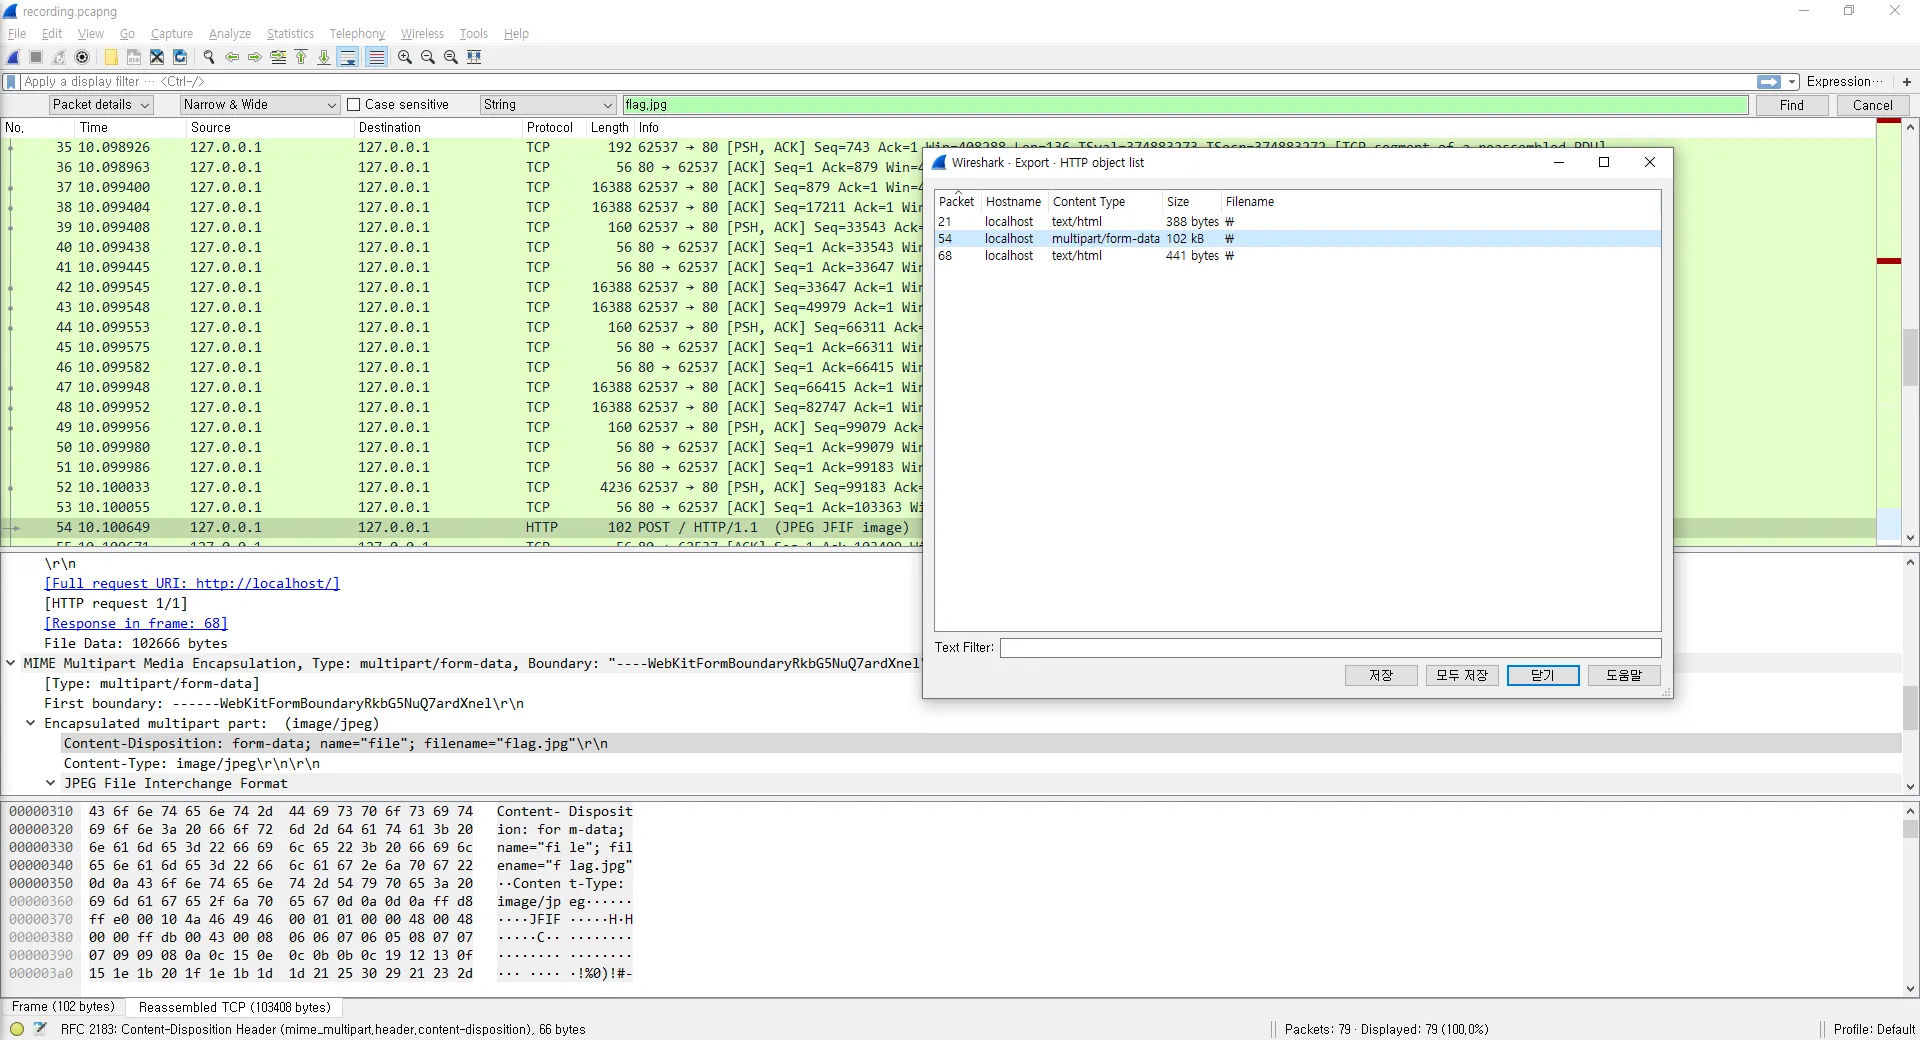Switch to the Frame (102 bytes) tab
Viewport: 1920px width, 1040px height.
pyautogui.click(x=63, y=1007)
